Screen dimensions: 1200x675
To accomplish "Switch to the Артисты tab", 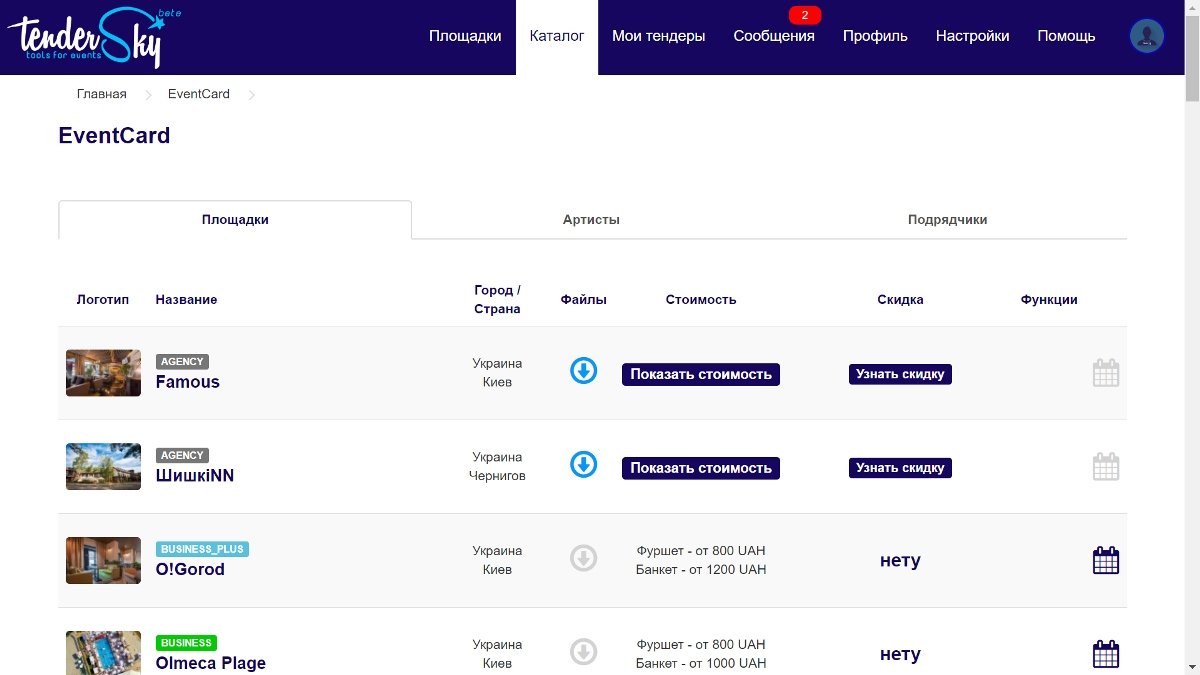I will [591, 220].
